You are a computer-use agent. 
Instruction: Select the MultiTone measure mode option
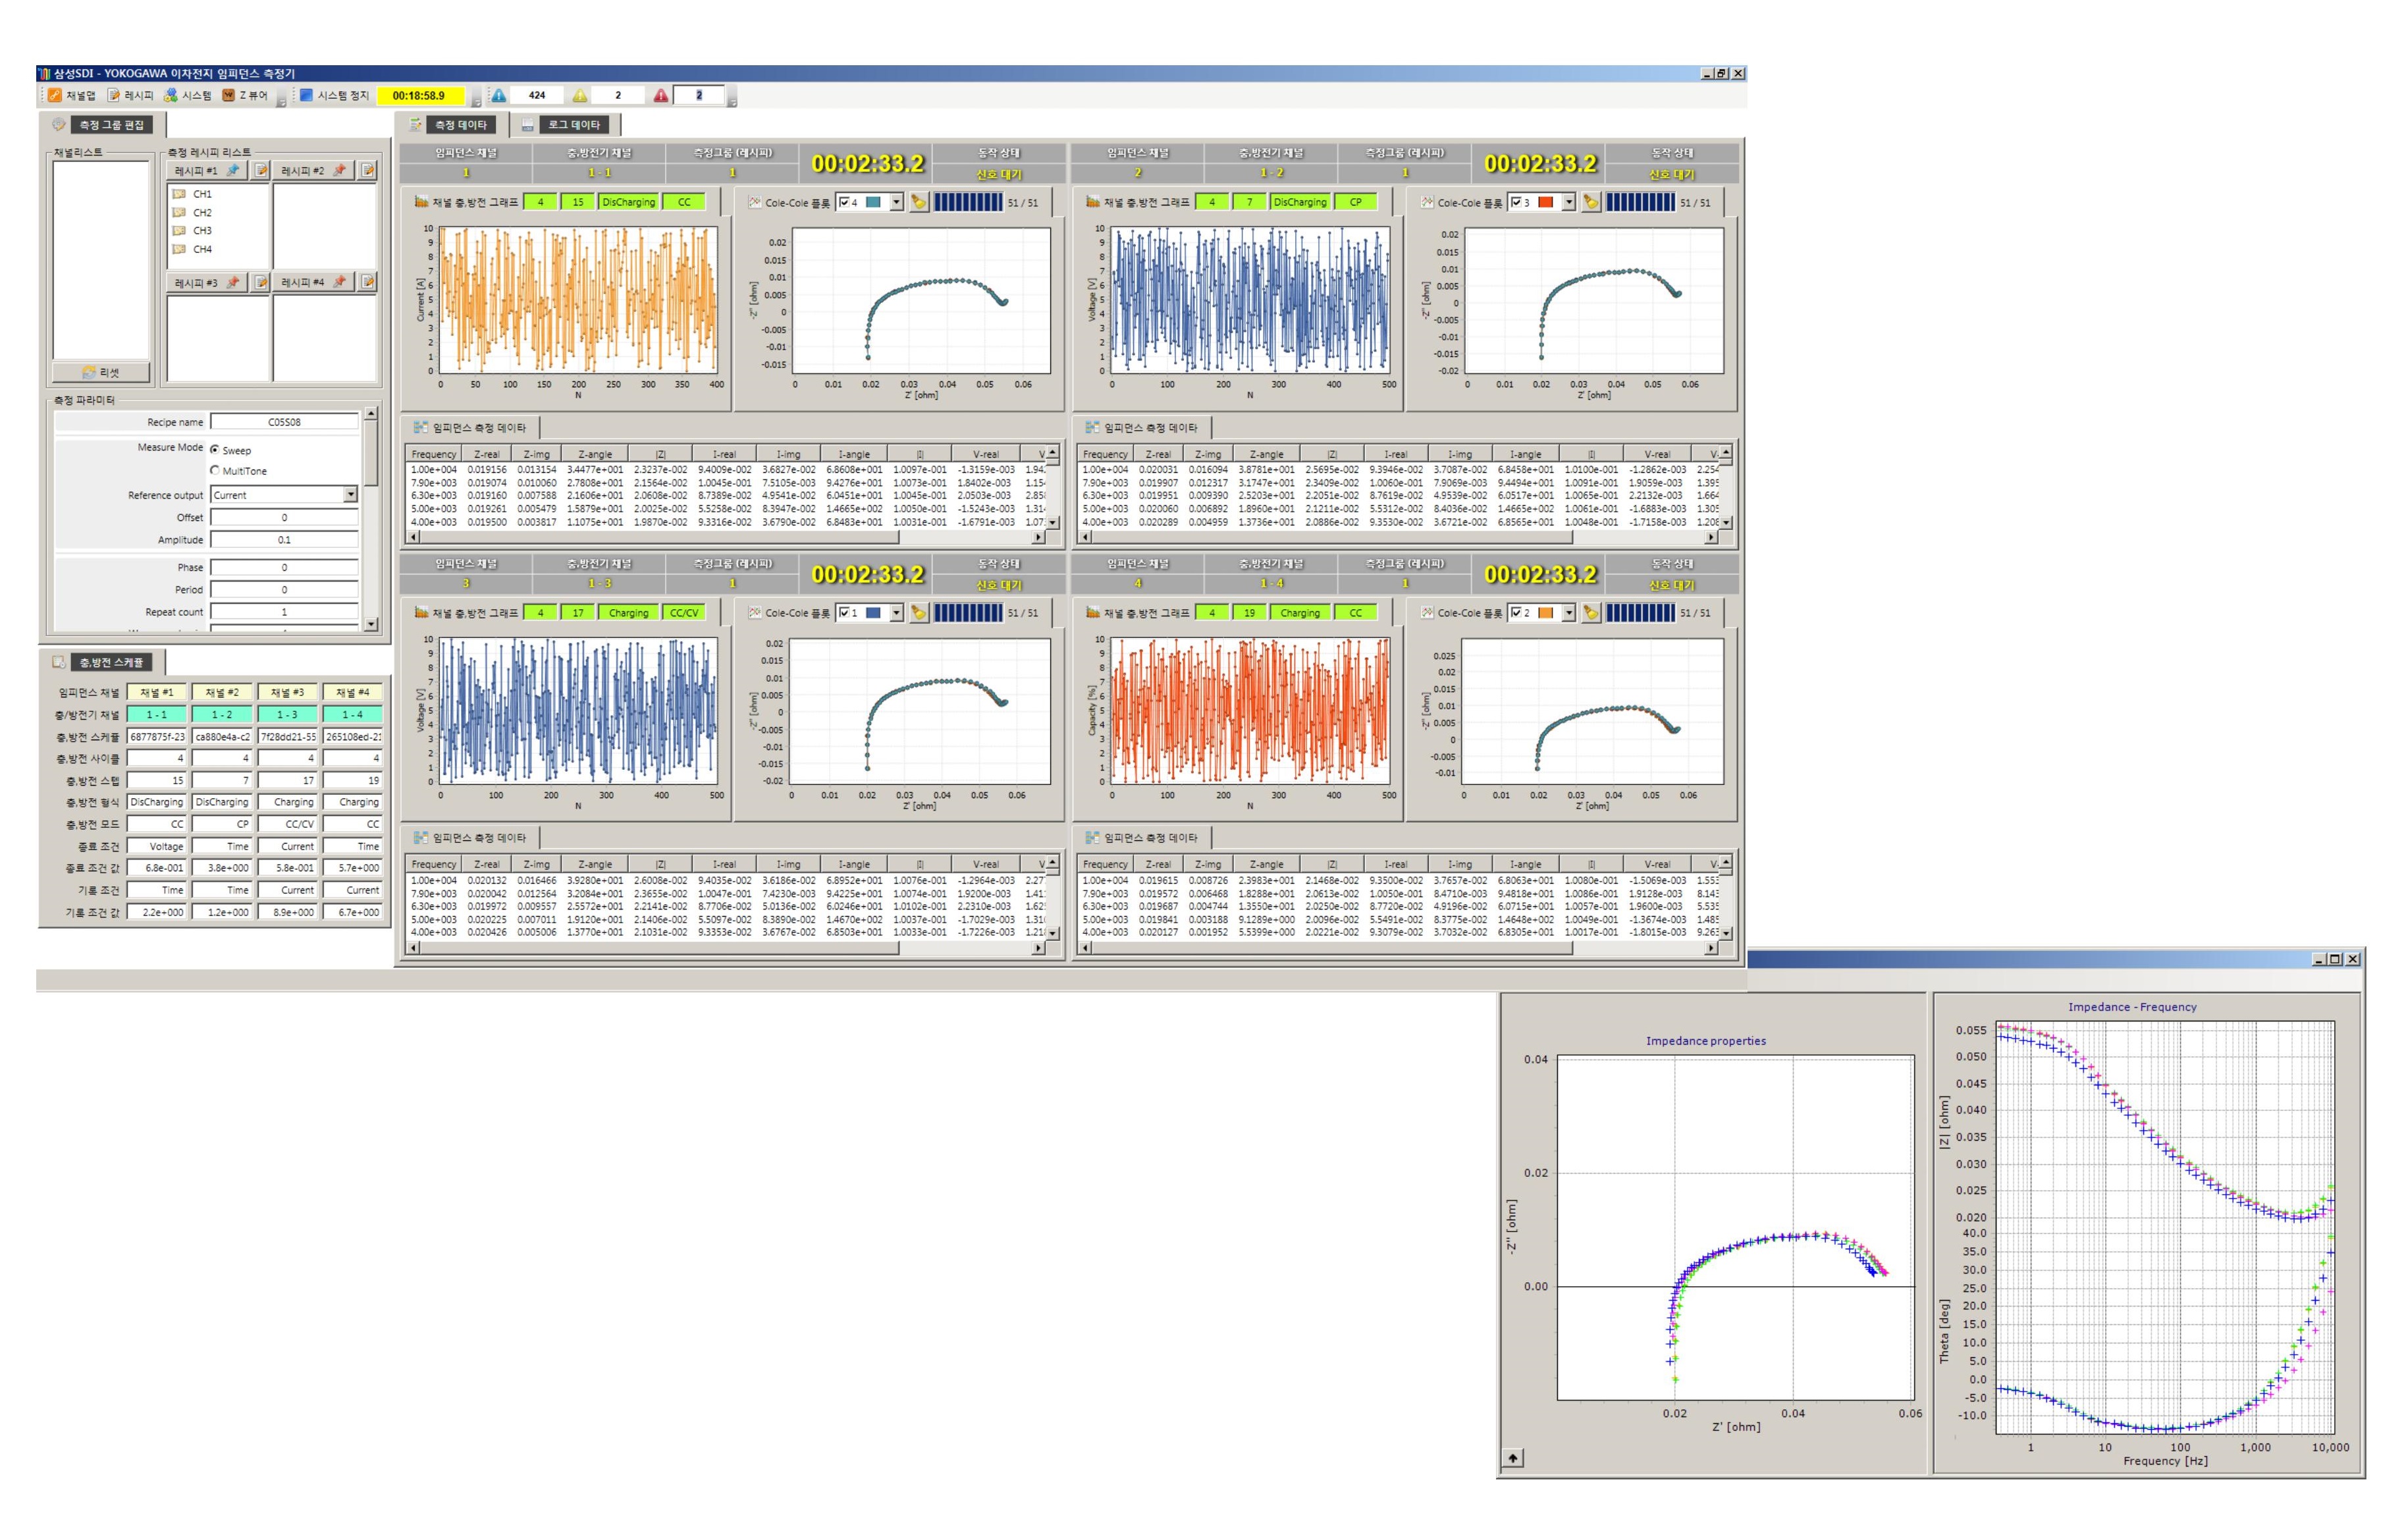tap(215, 470)
